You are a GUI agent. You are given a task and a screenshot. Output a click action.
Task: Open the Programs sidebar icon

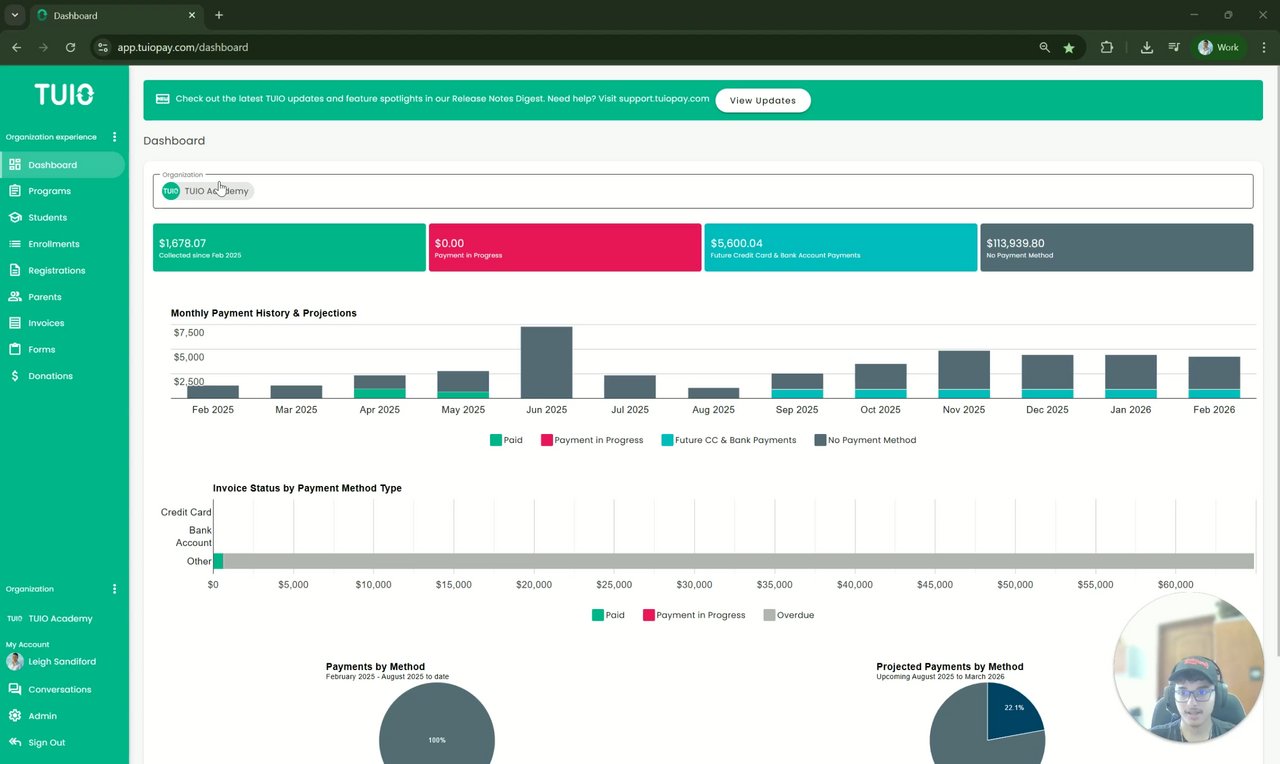click(x=15, y=191)
